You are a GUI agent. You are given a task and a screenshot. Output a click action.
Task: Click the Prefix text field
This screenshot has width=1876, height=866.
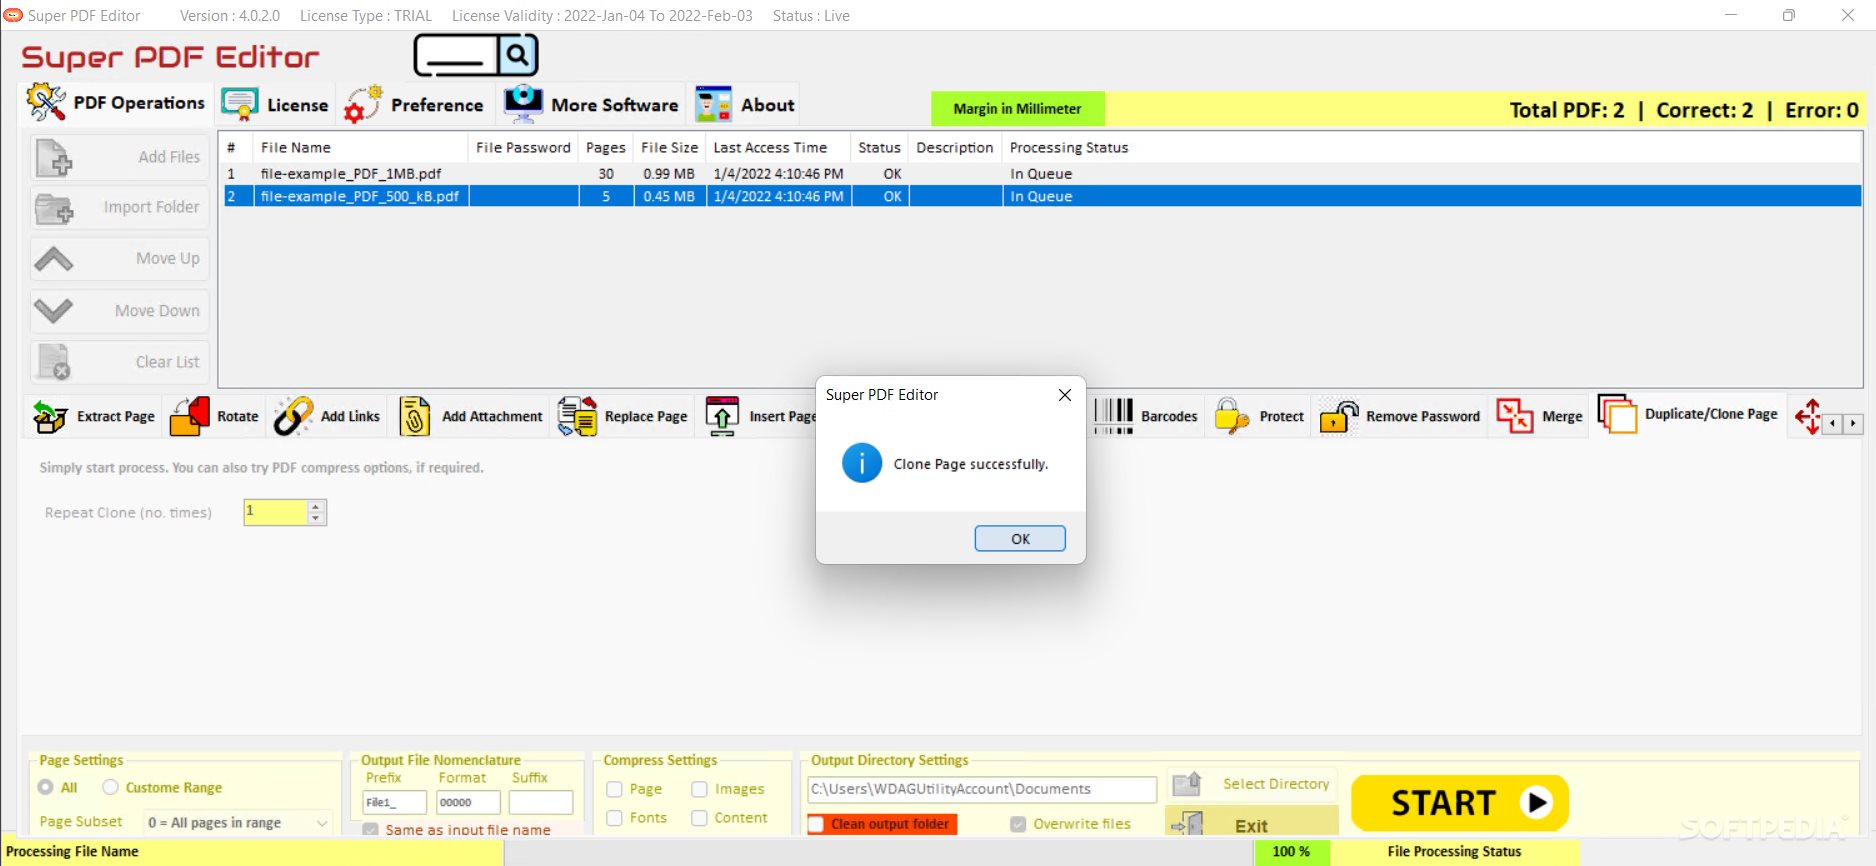(x=395, y=802)
